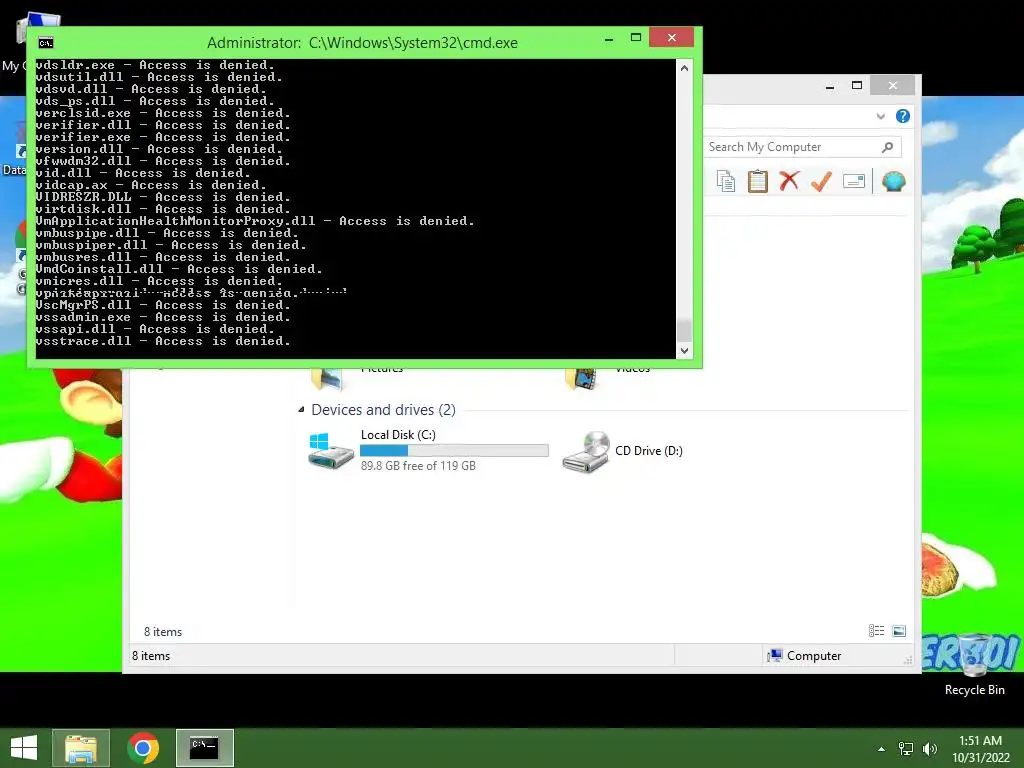The height and width of the screenshot is (768, 1024).
Task: Minimize the Explorer window
Action: [829, 86]
